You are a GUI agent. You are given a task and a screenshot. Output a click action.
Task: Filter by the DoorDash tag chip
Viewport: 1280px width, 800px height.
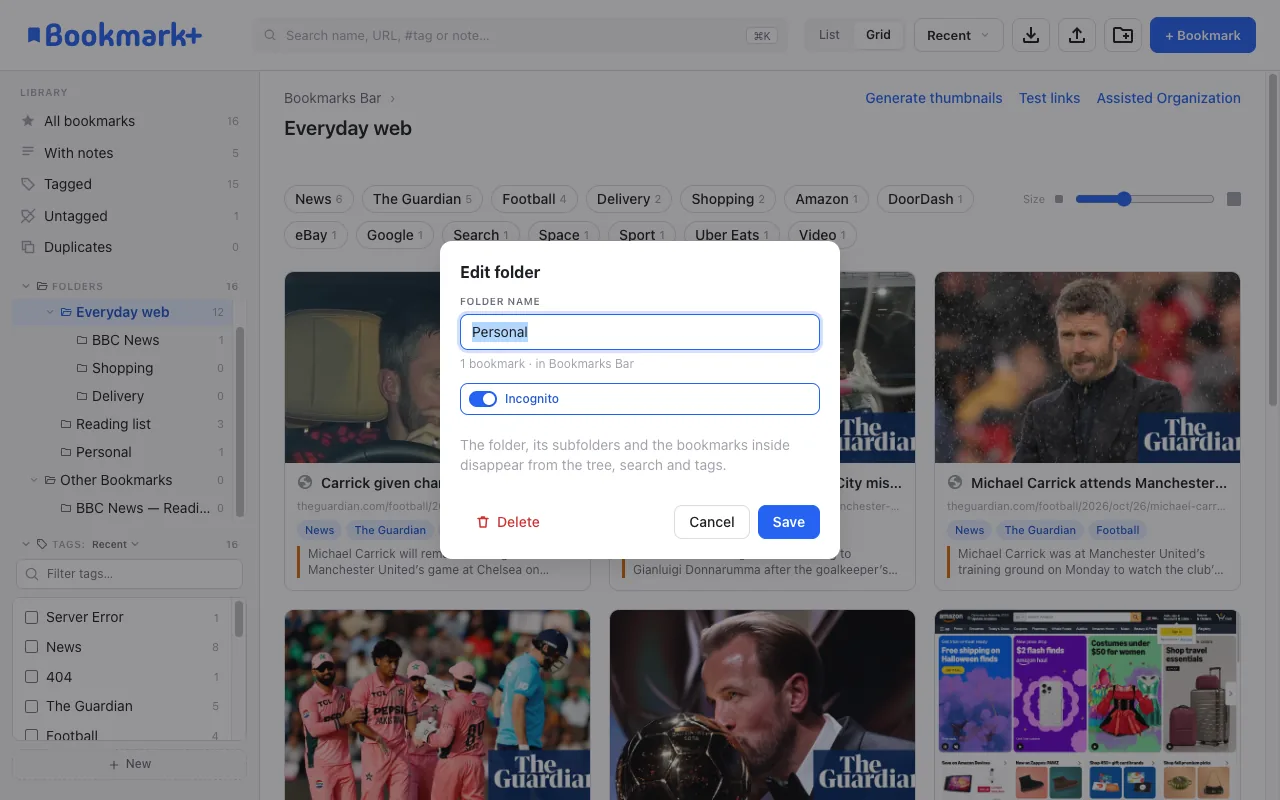click(x=925, y=199)
